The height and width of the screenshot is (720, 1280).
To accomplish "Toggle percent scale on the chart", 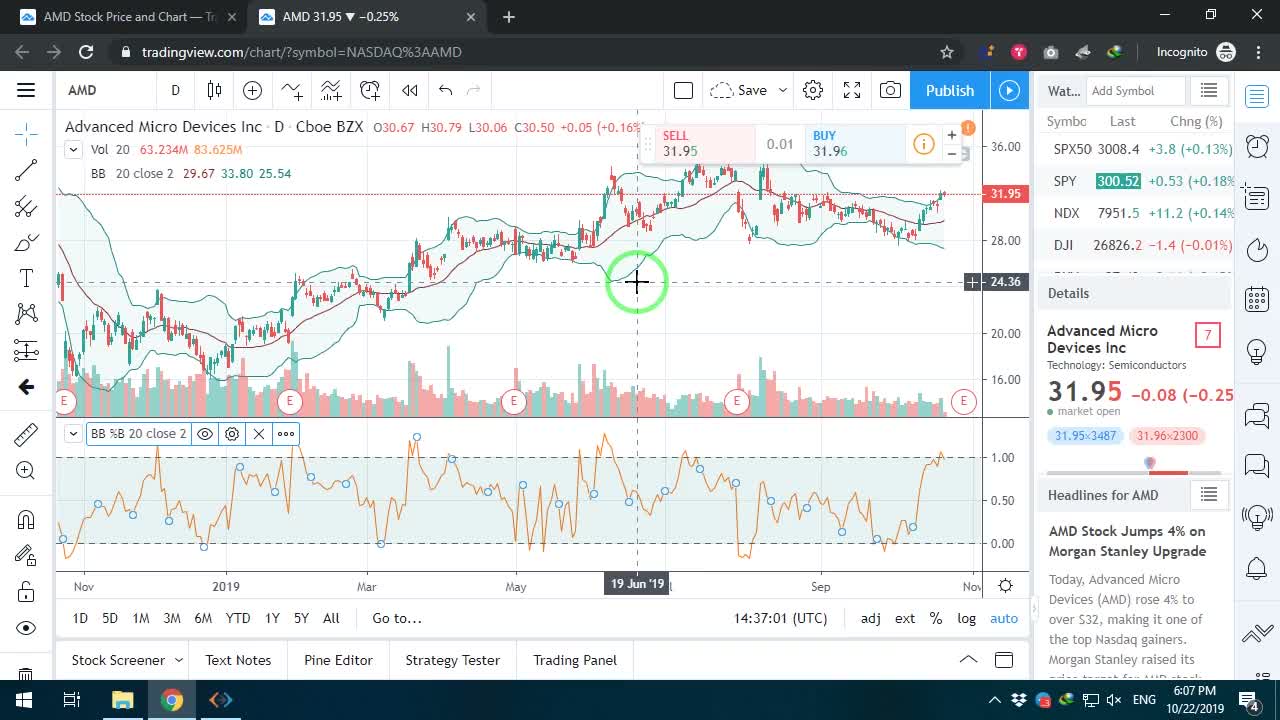I will (936, 618).
